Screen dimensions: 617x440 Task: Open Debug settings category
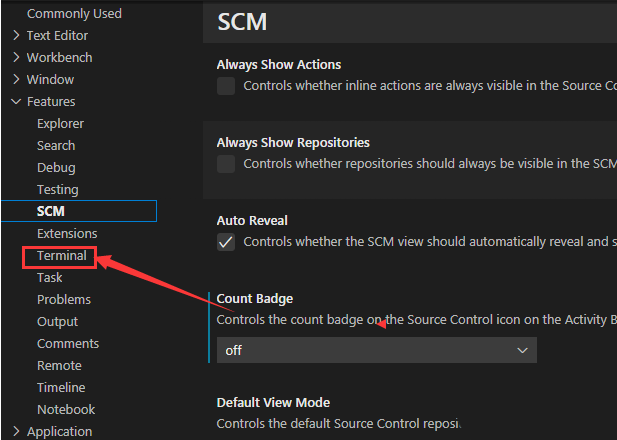coord(56,168)
